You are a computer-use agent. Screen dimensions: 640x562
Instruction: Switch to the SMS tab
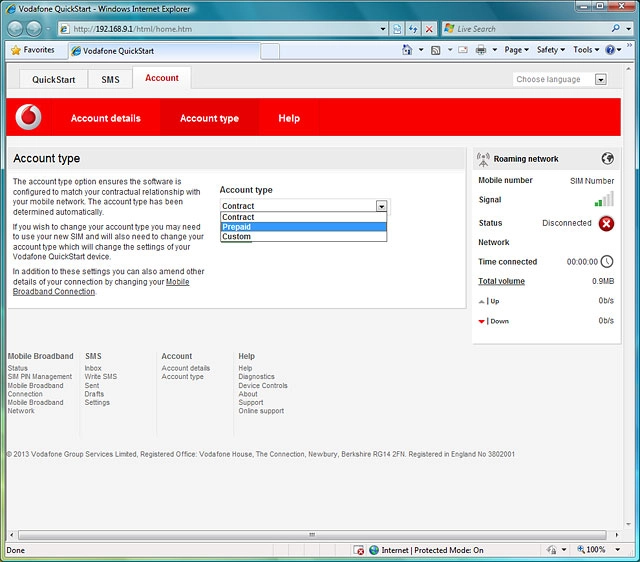pyautogui.click(x=110, y=79)
